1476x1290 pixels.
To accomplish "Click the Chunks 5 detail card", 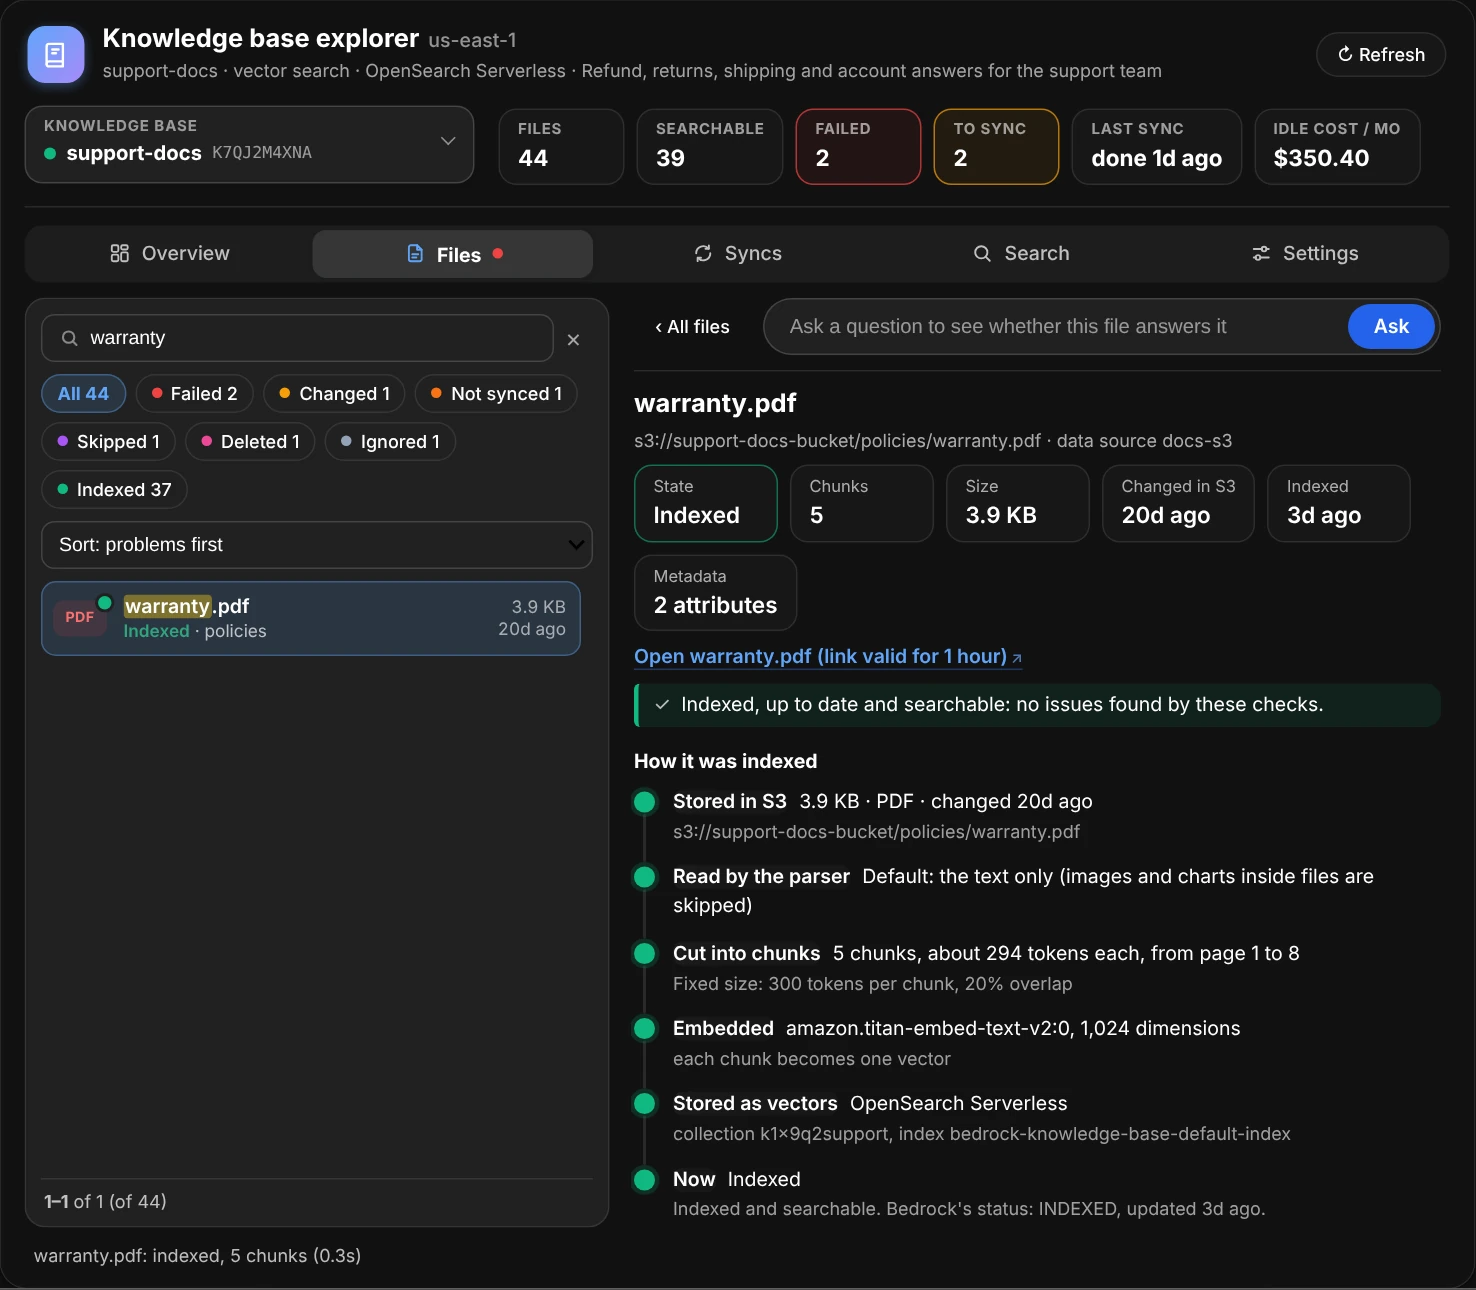I will 862,504.
